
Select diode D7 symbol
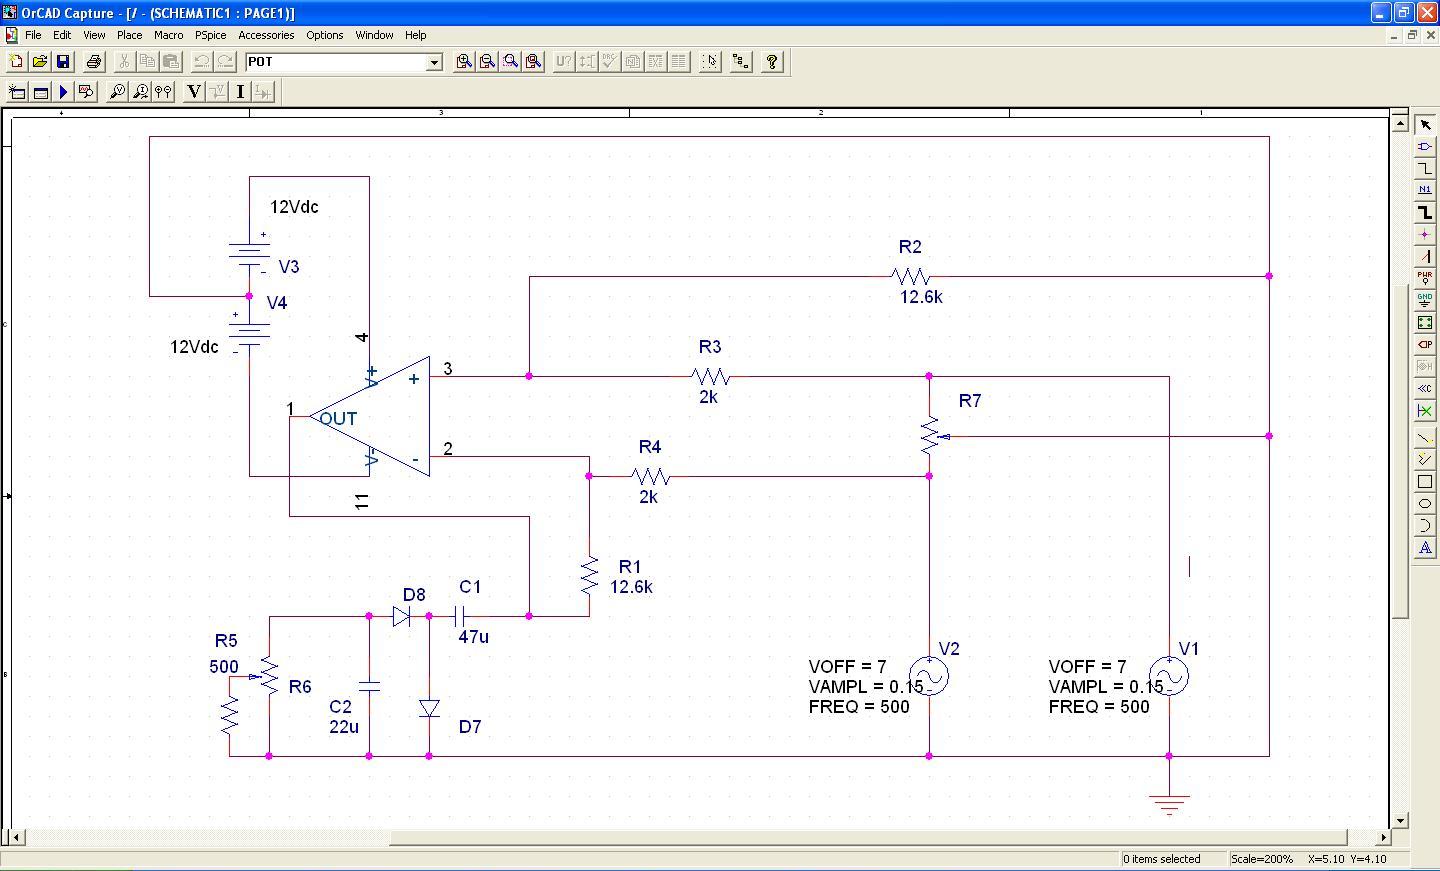429,708
